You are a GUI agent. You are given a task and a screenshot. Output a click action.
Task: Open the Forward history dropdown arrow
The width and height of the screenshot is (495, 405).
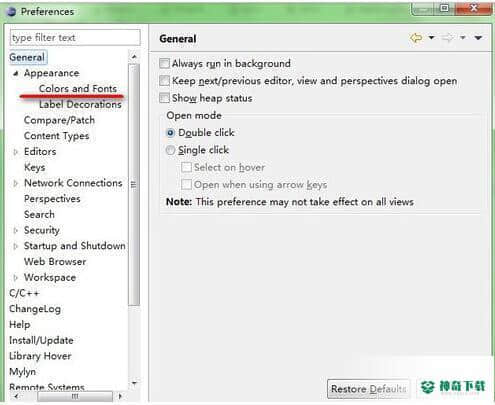(463, 38)
